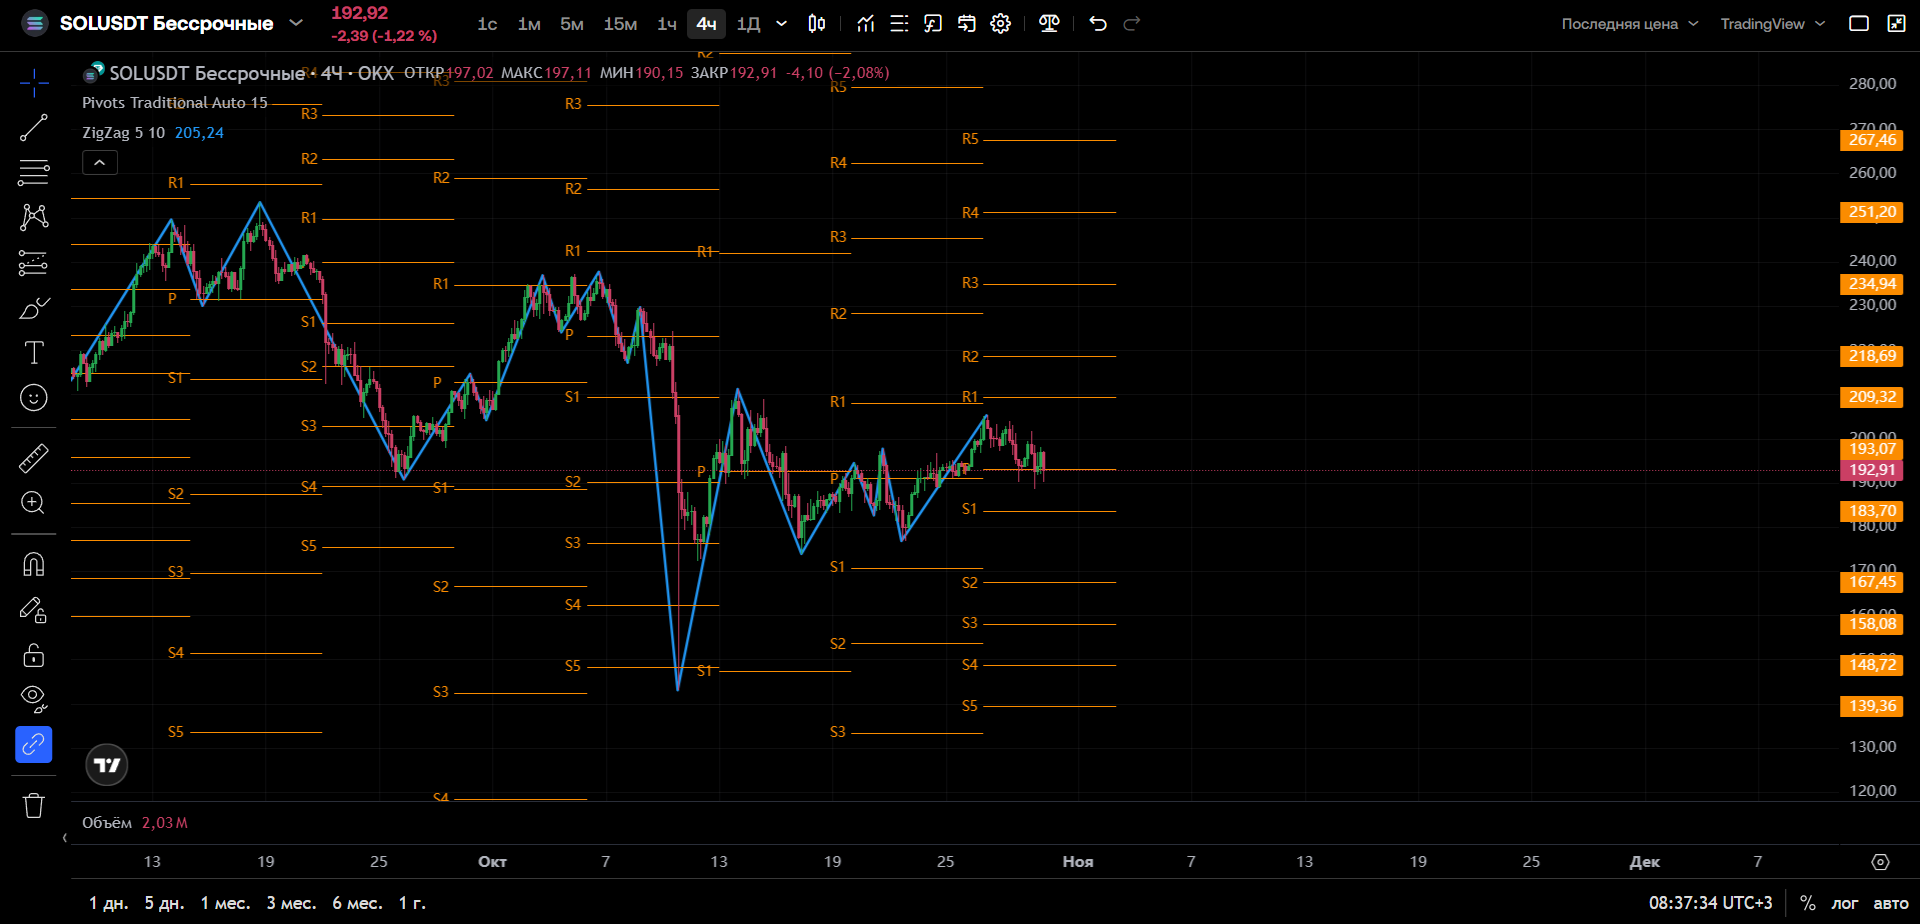
Task: Toggle stay-in-drawing-mode pencil lock
Action: 34,610
